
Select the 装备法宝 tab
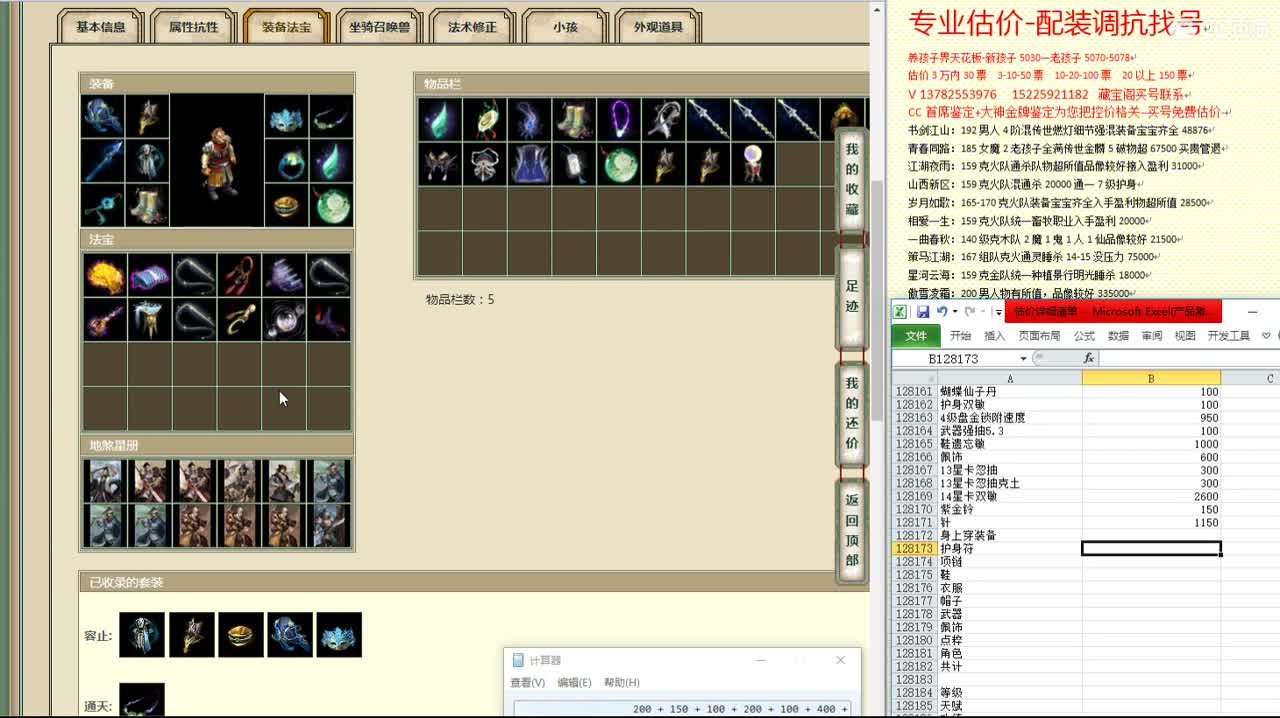pyautogui.click(x=287, y=27)
